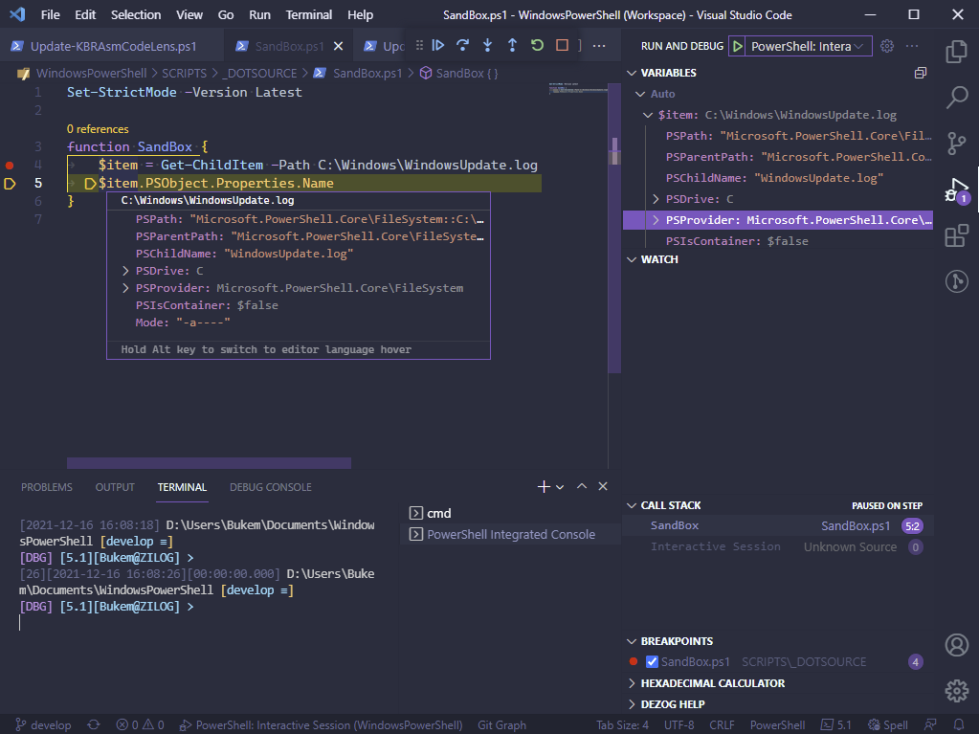This screenshot has width=979, height=734.
Task: Collapse the $item variable node
Action: 648,115
